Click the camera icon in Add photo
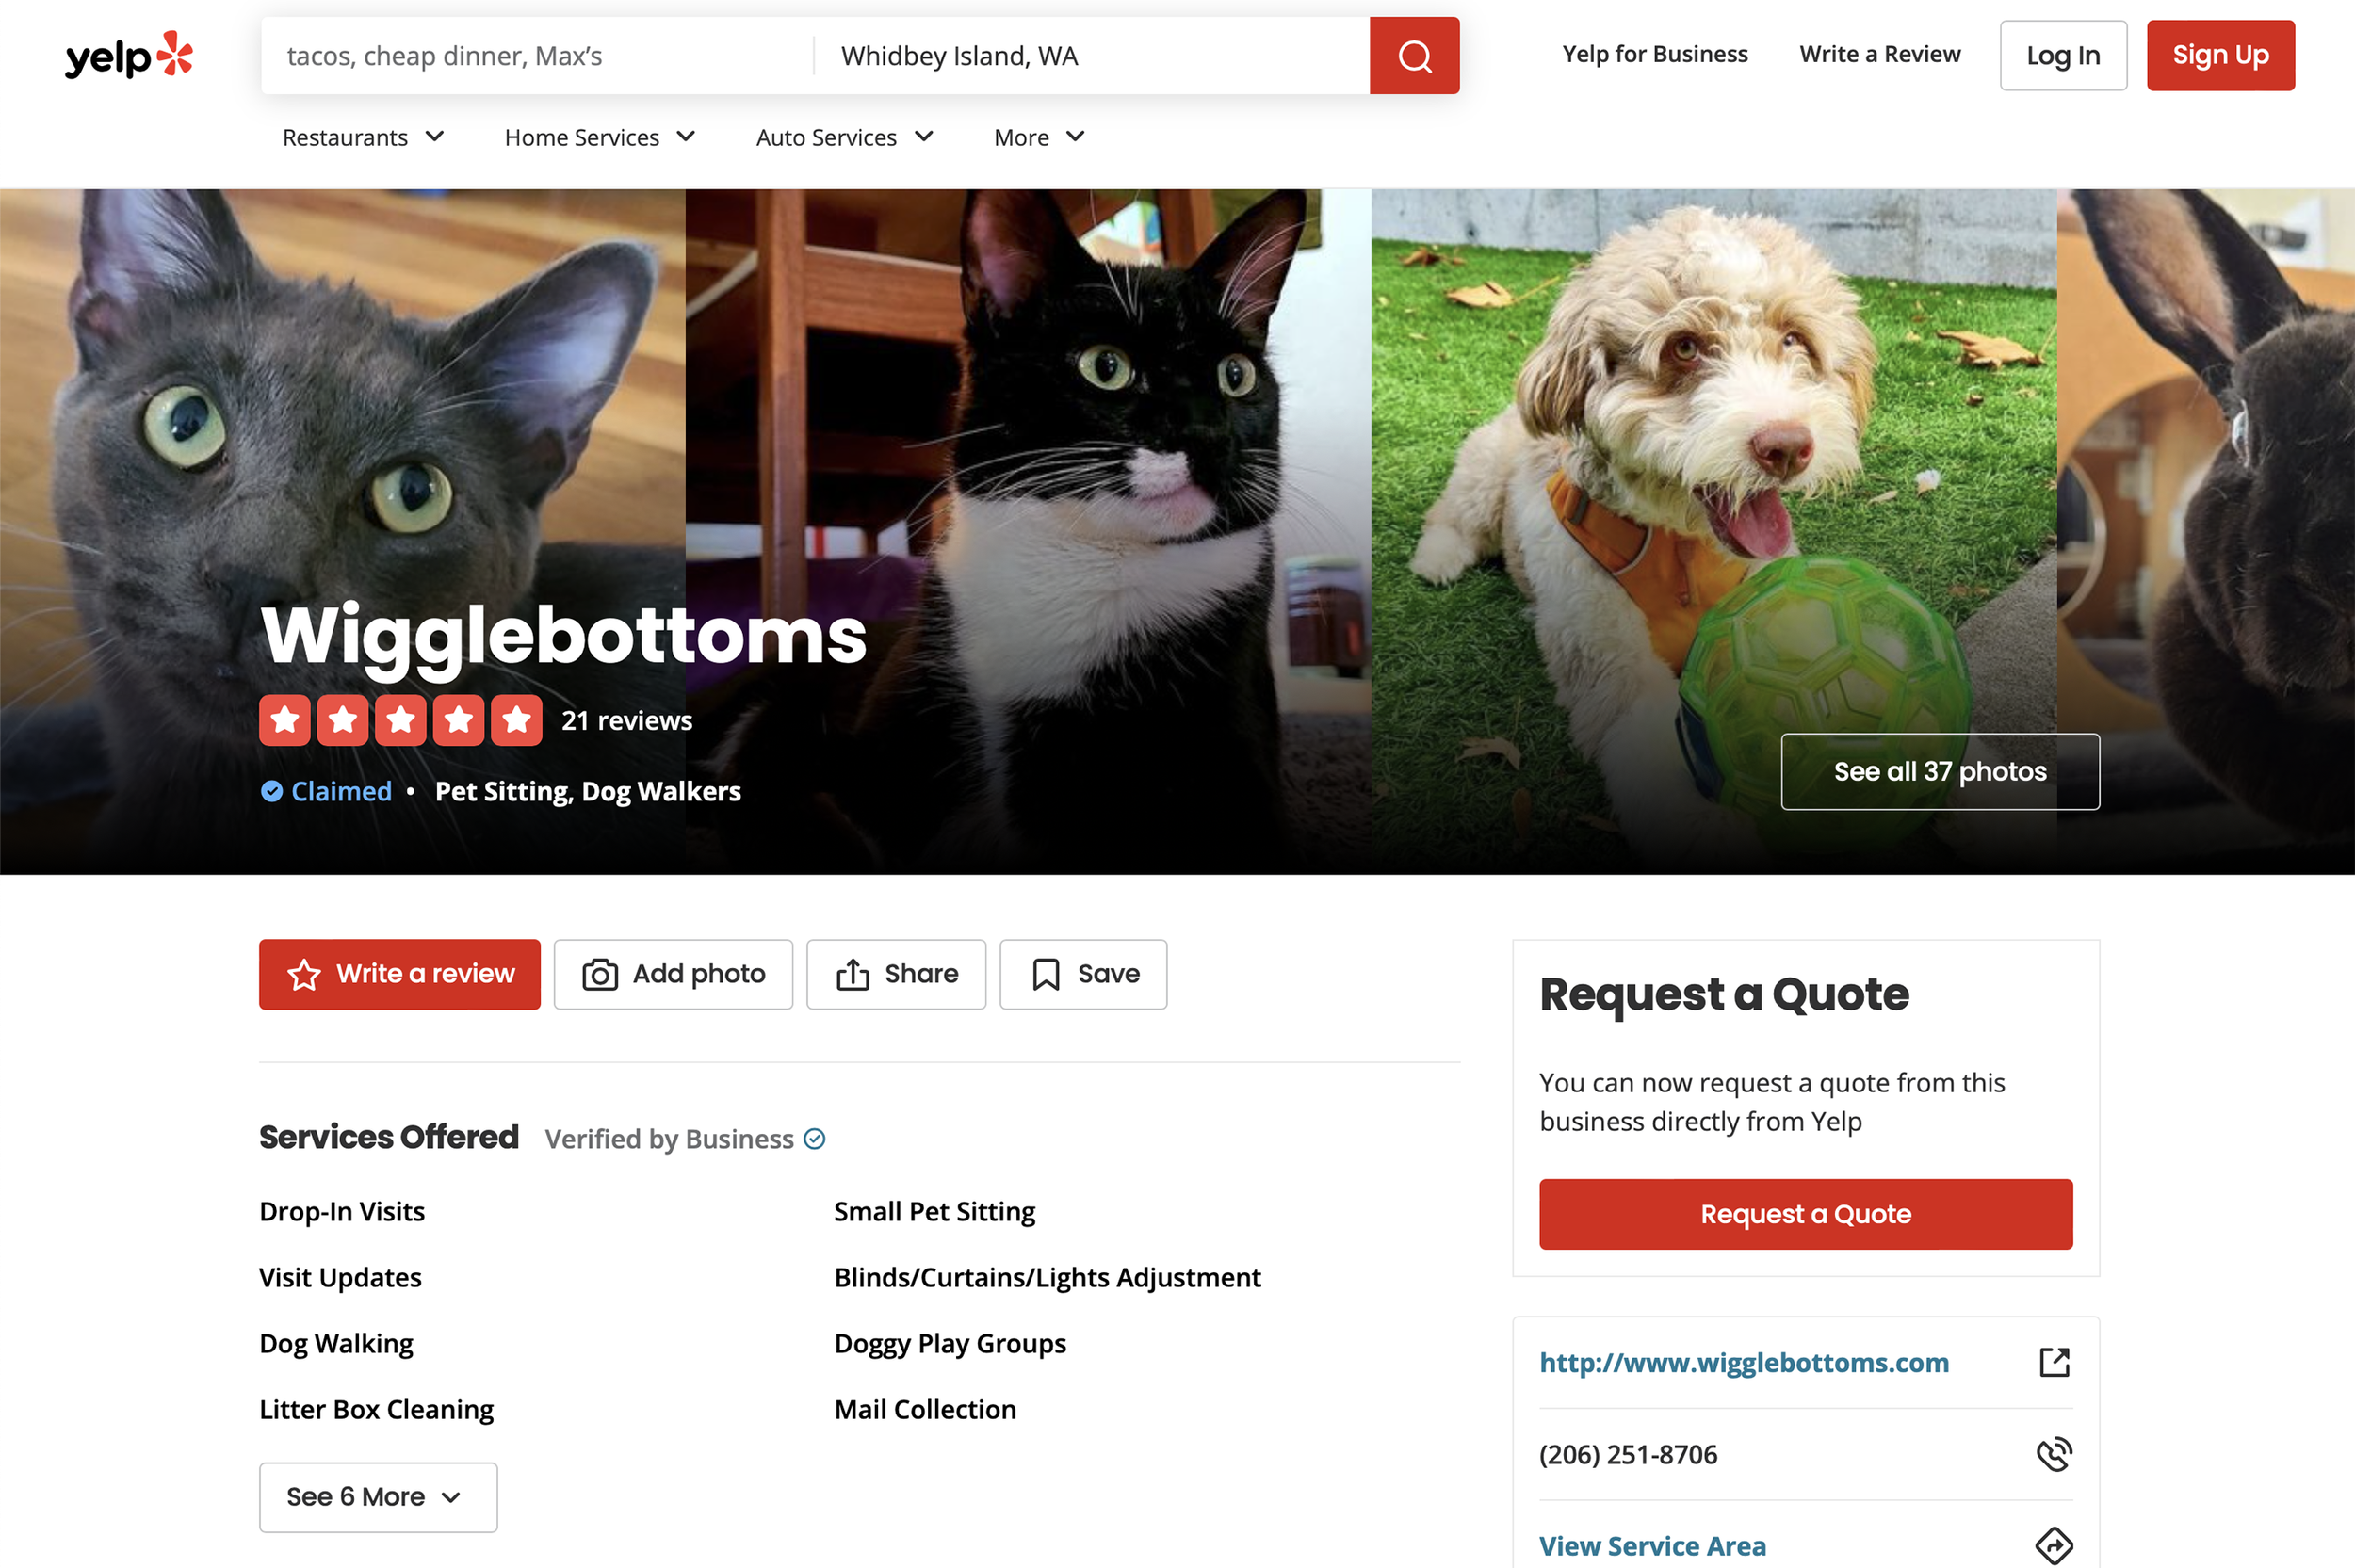This screenshot has height=1568, width=2355. 600,974
